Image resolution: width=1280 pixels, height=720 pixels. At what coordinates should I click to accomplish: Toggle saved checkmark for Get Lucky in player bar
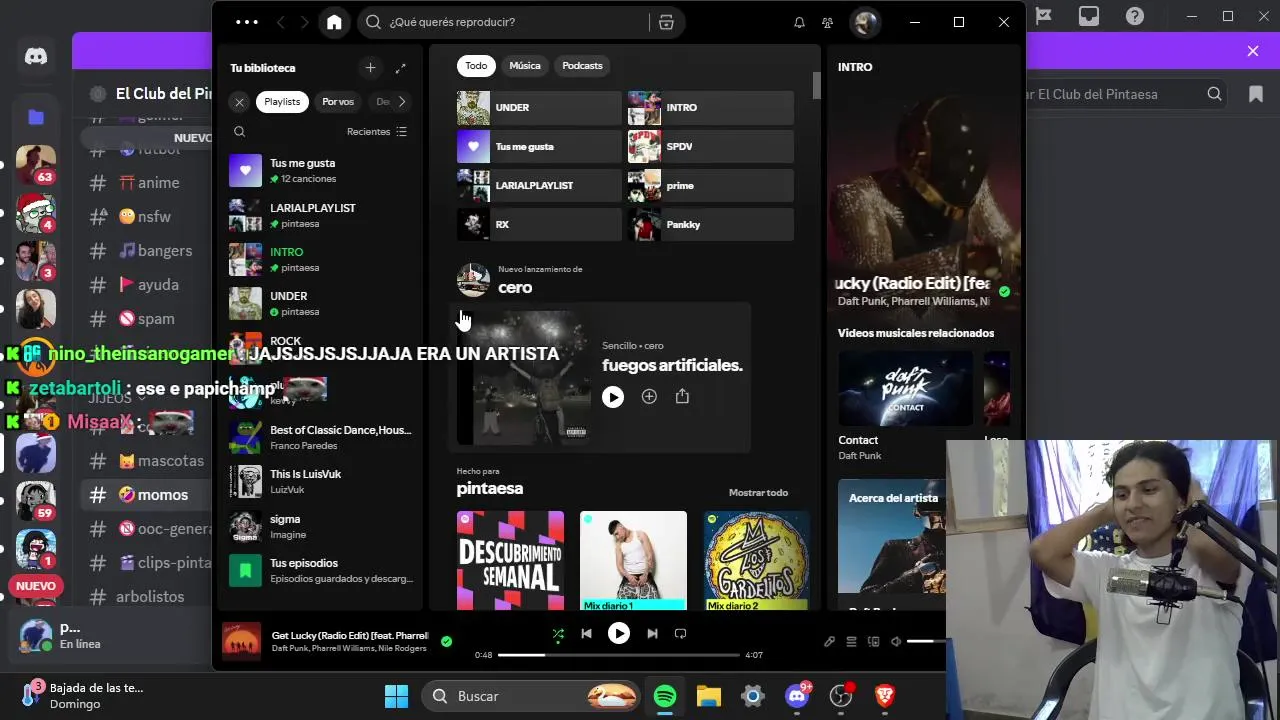click(x=446, y=641)
